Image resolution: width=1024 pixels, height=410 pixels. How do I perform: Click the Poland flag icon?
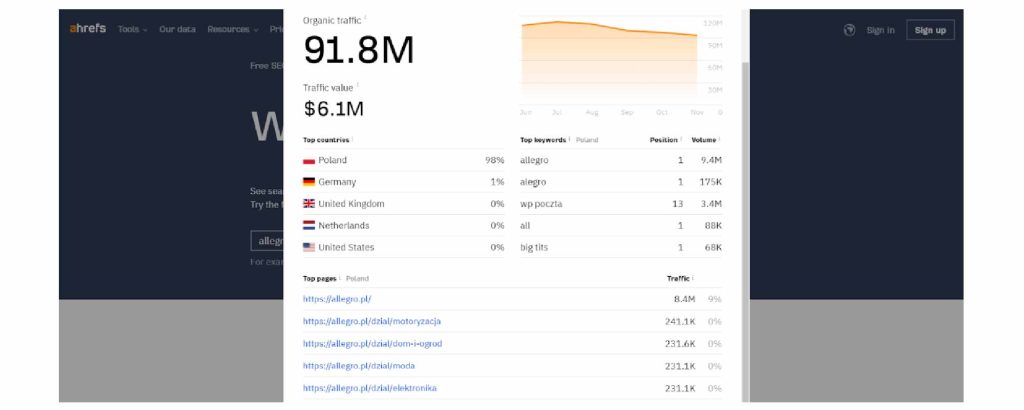tap(309, 161)
